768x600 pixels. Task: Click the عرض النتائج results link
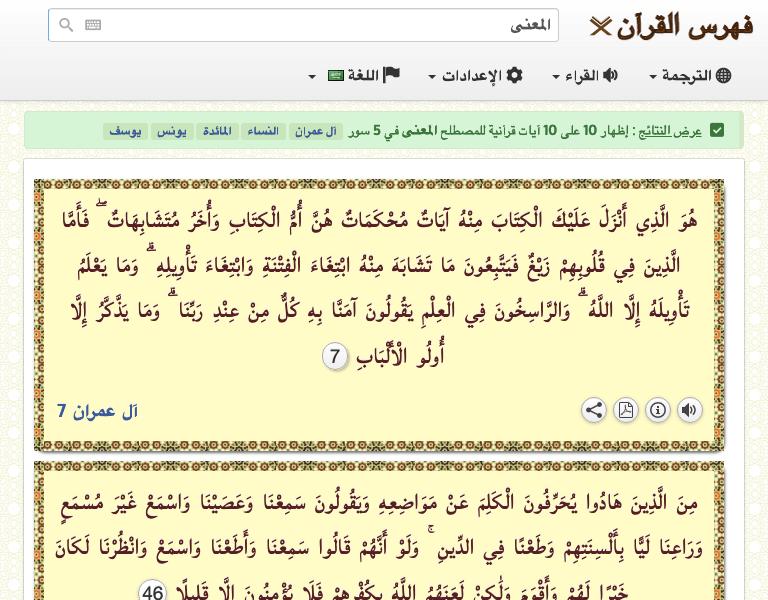pyautogui.click(x=674, y=131)
